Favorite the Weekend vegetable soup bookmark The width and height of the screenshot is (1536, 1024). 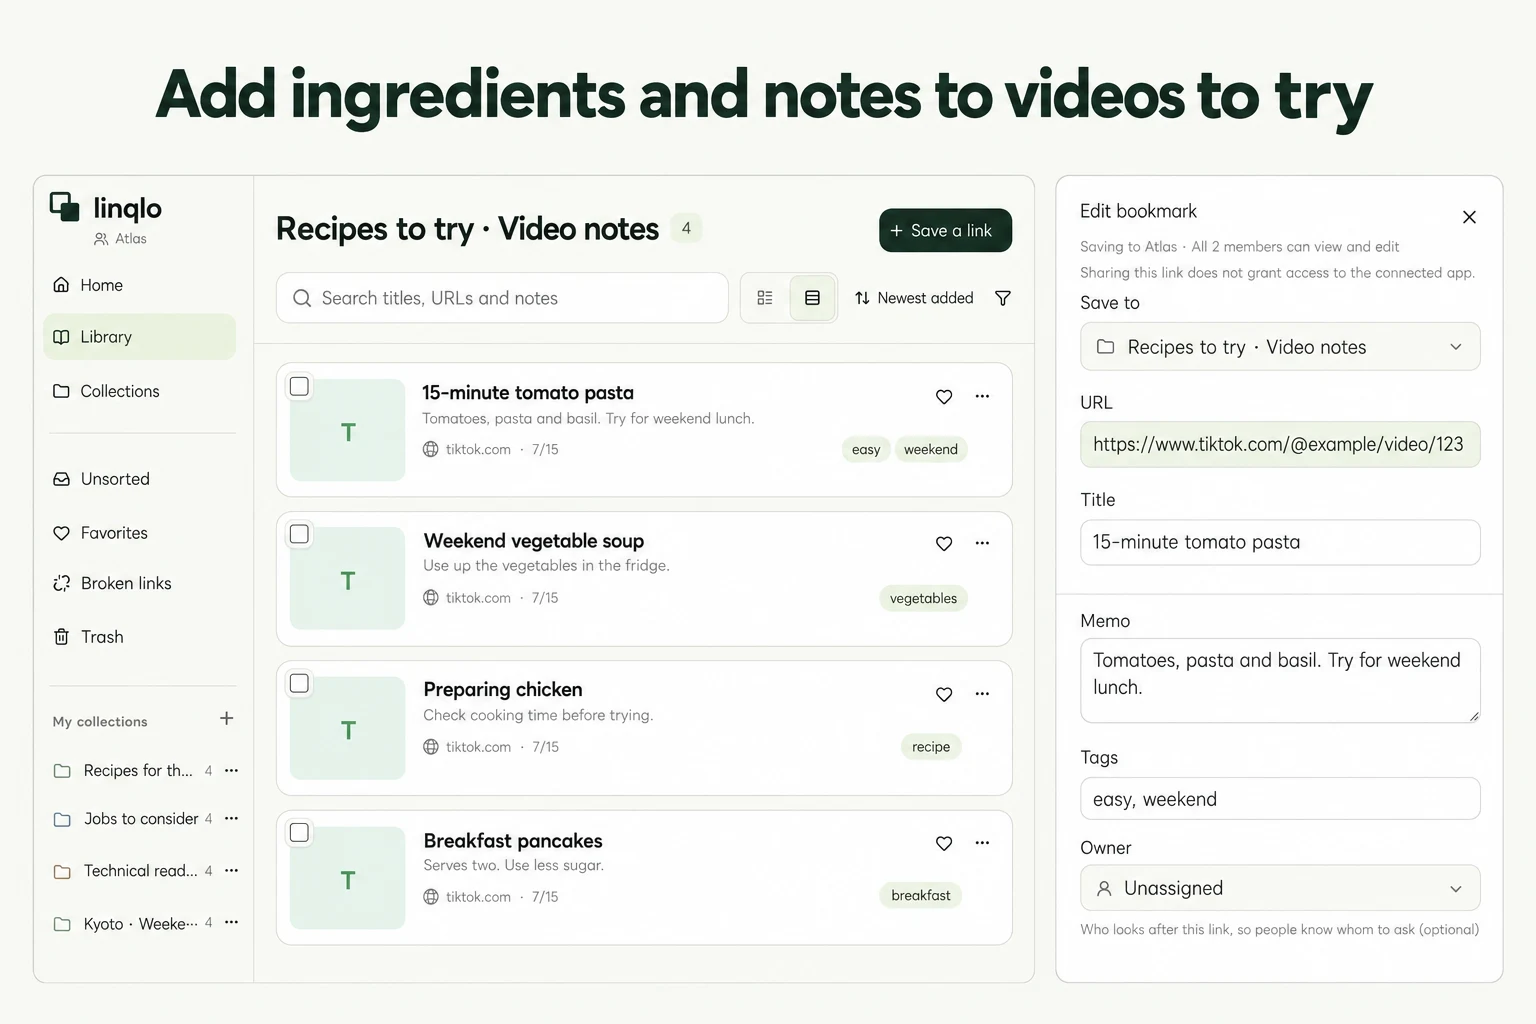944,544
